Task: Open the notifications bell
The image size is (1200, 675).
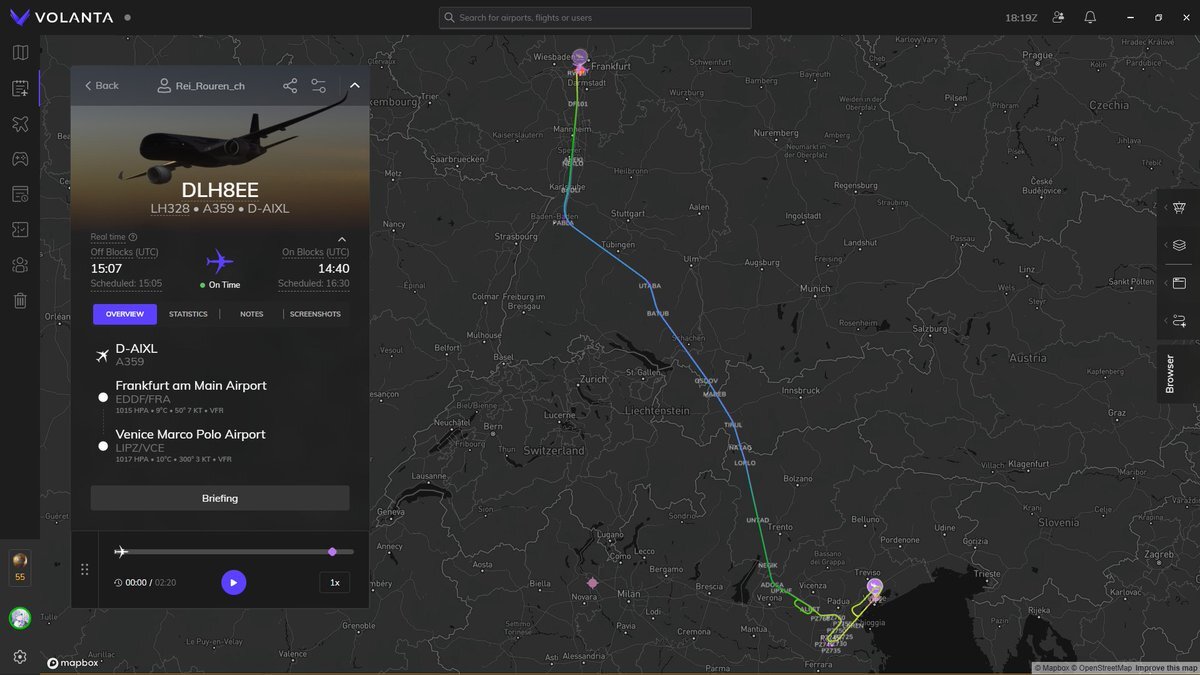Action: [1090, 18]
